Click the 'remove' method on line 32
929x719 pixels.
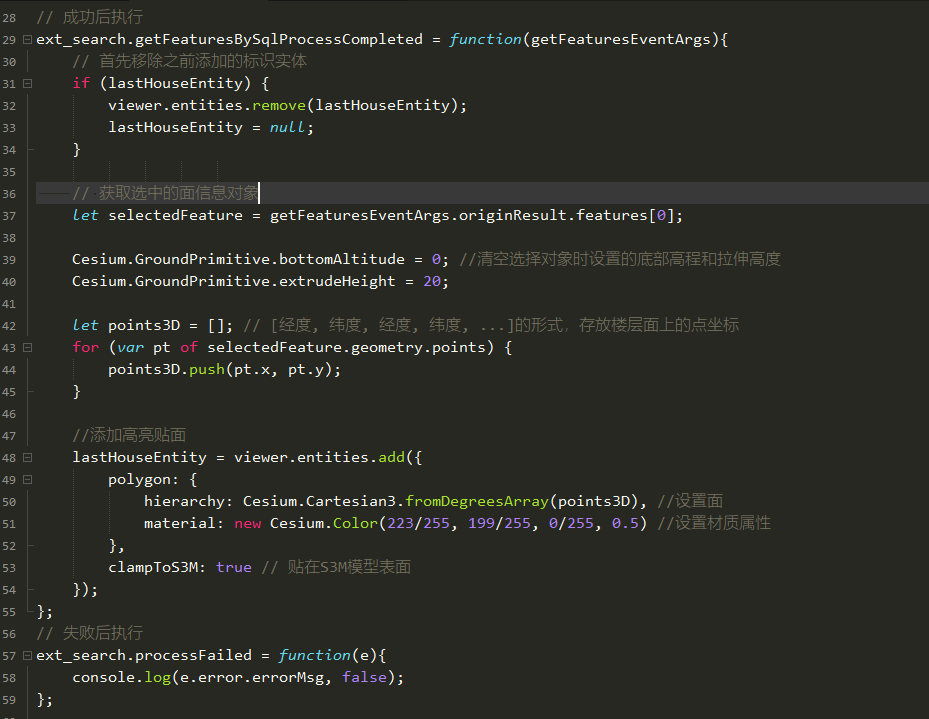pyautogui.click(x=279, y=105)
